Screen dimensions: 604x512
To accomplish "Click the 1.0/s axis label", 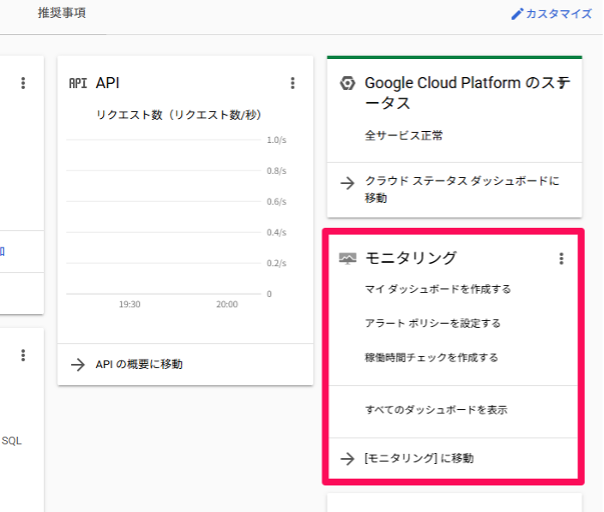I will click(x=277, y=140).
